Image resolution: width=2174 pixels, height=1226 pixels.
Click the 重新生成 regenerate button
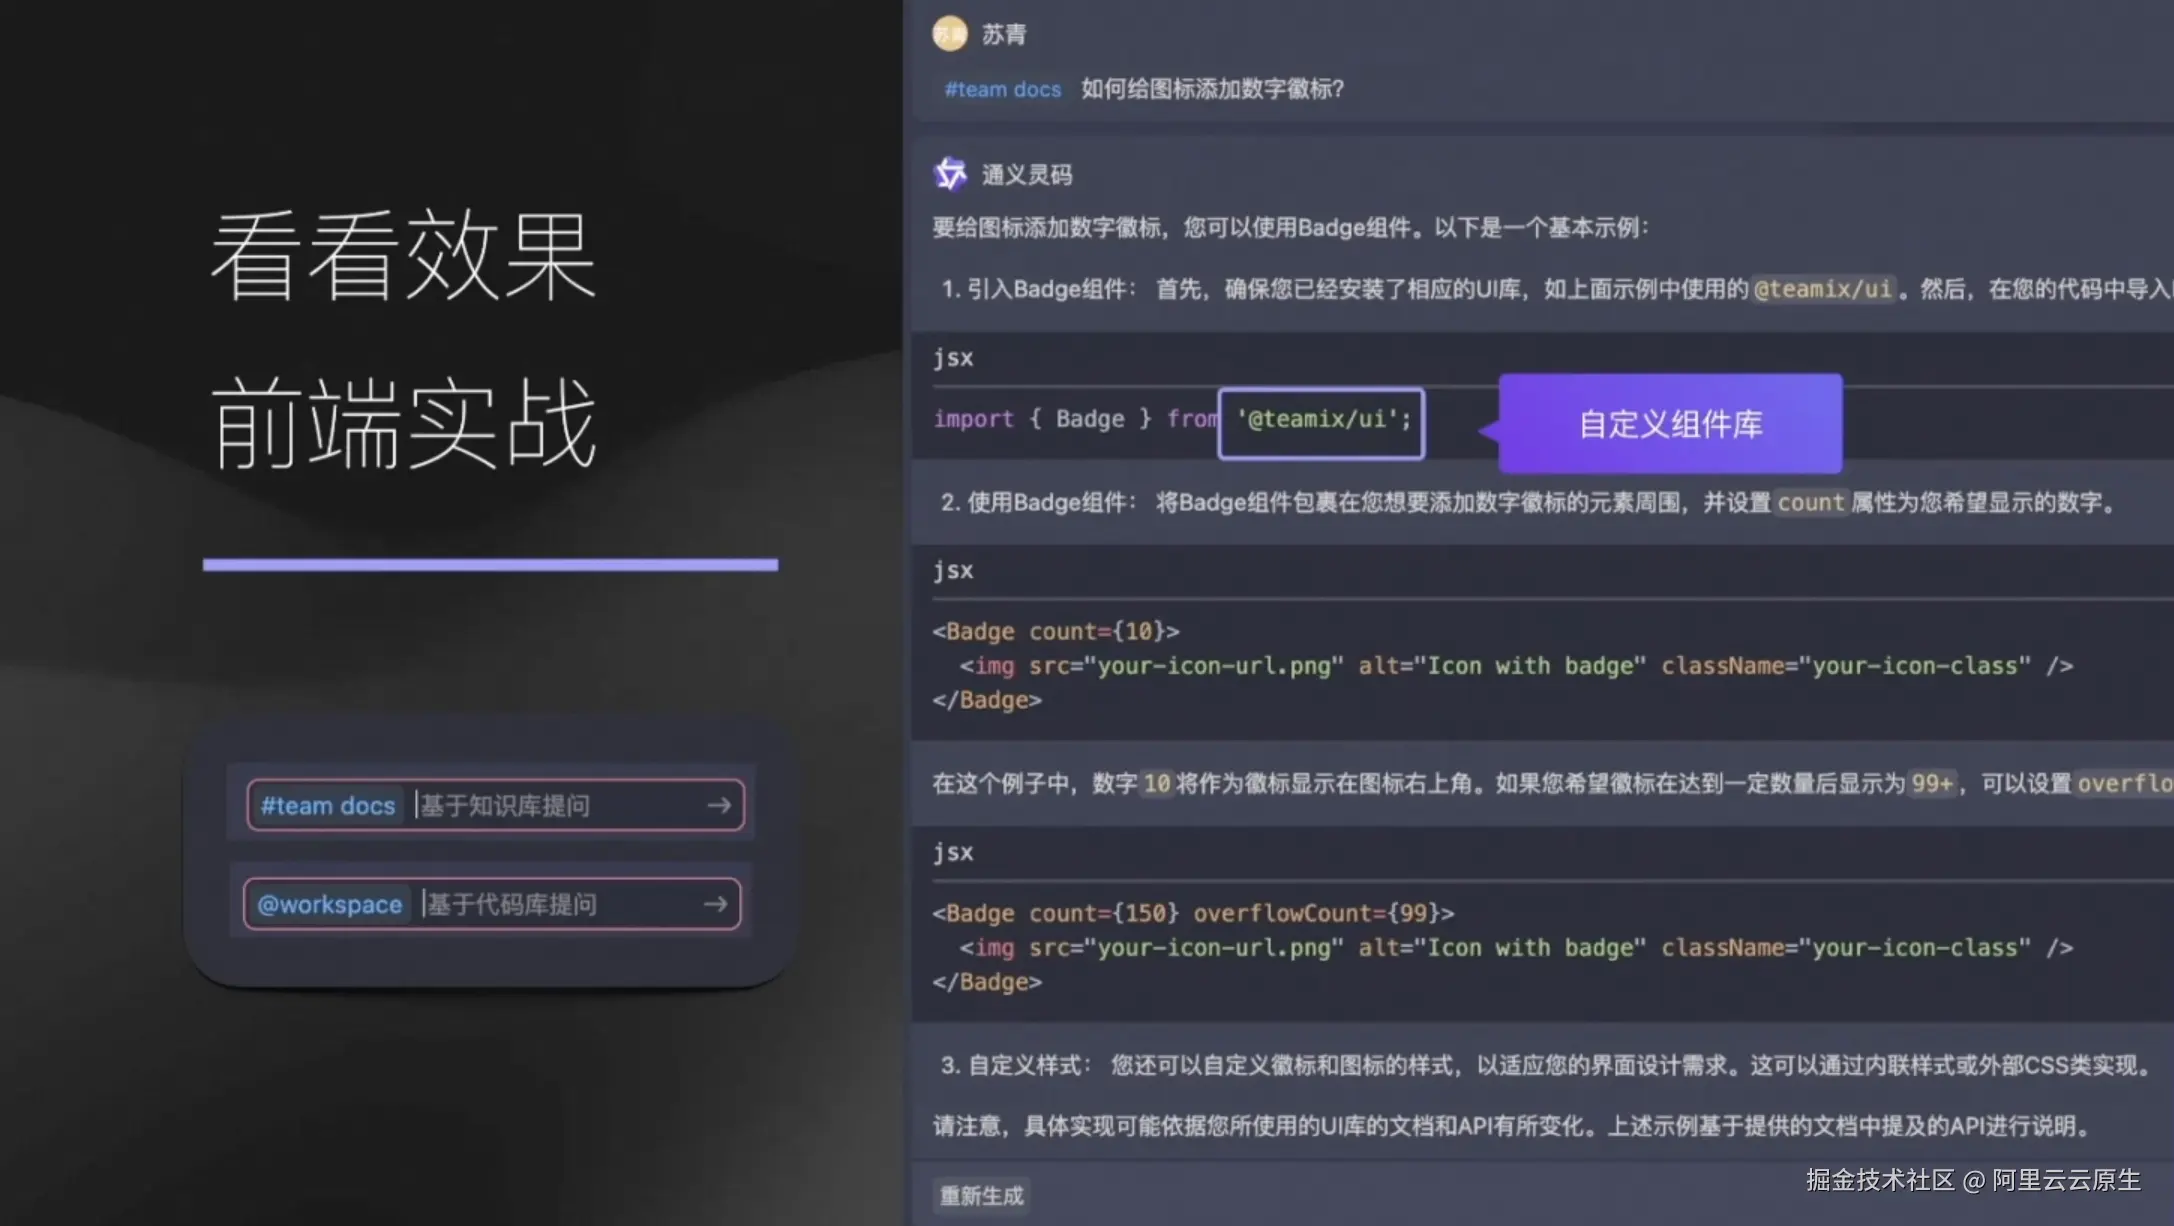click(x=981, y=1195)
